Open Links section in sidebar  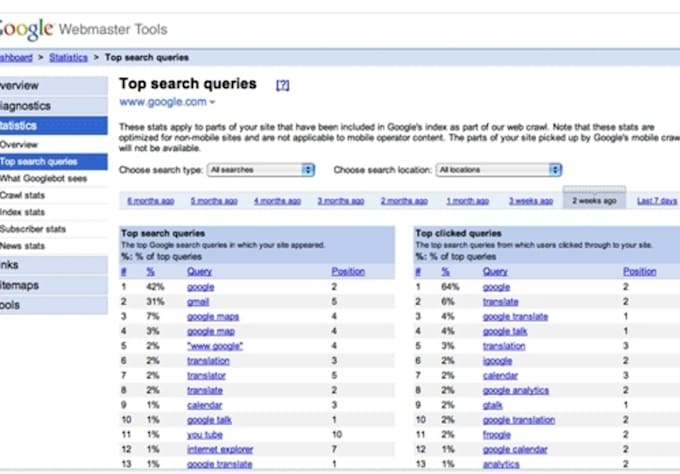point(54,265)
